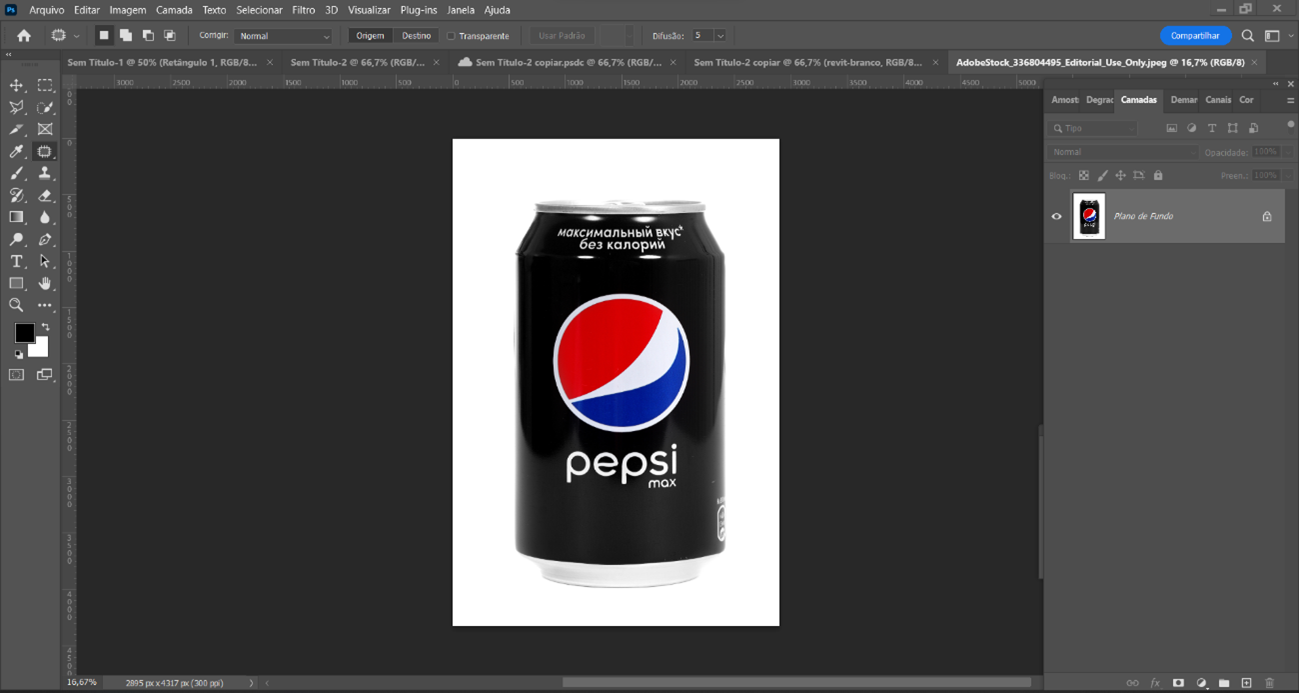1299x693 pixels.
Task: Select the Polygonal Lasso tool
Action: (17, 108)
